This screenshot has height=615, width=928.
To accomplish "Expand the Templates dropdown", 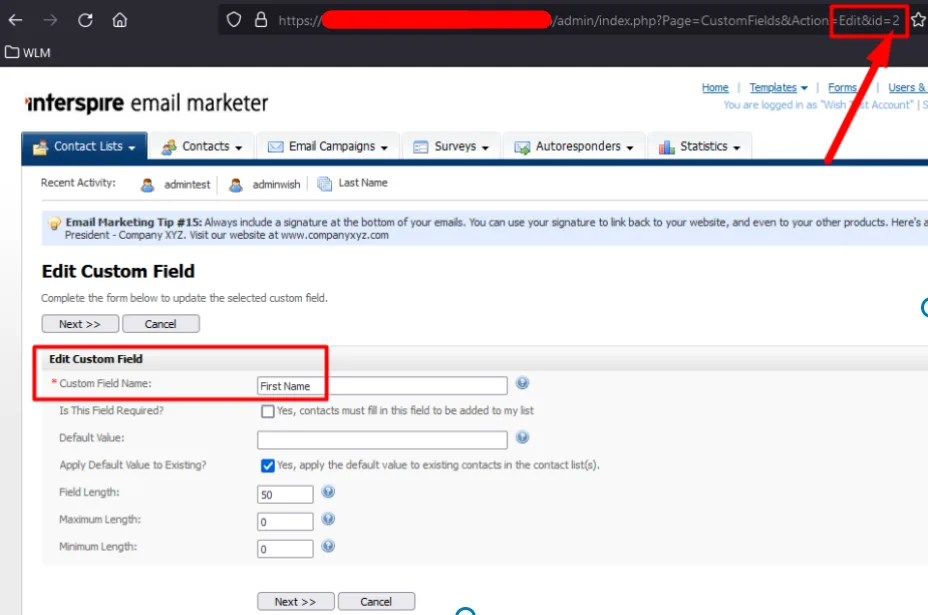I will [778, 88].
